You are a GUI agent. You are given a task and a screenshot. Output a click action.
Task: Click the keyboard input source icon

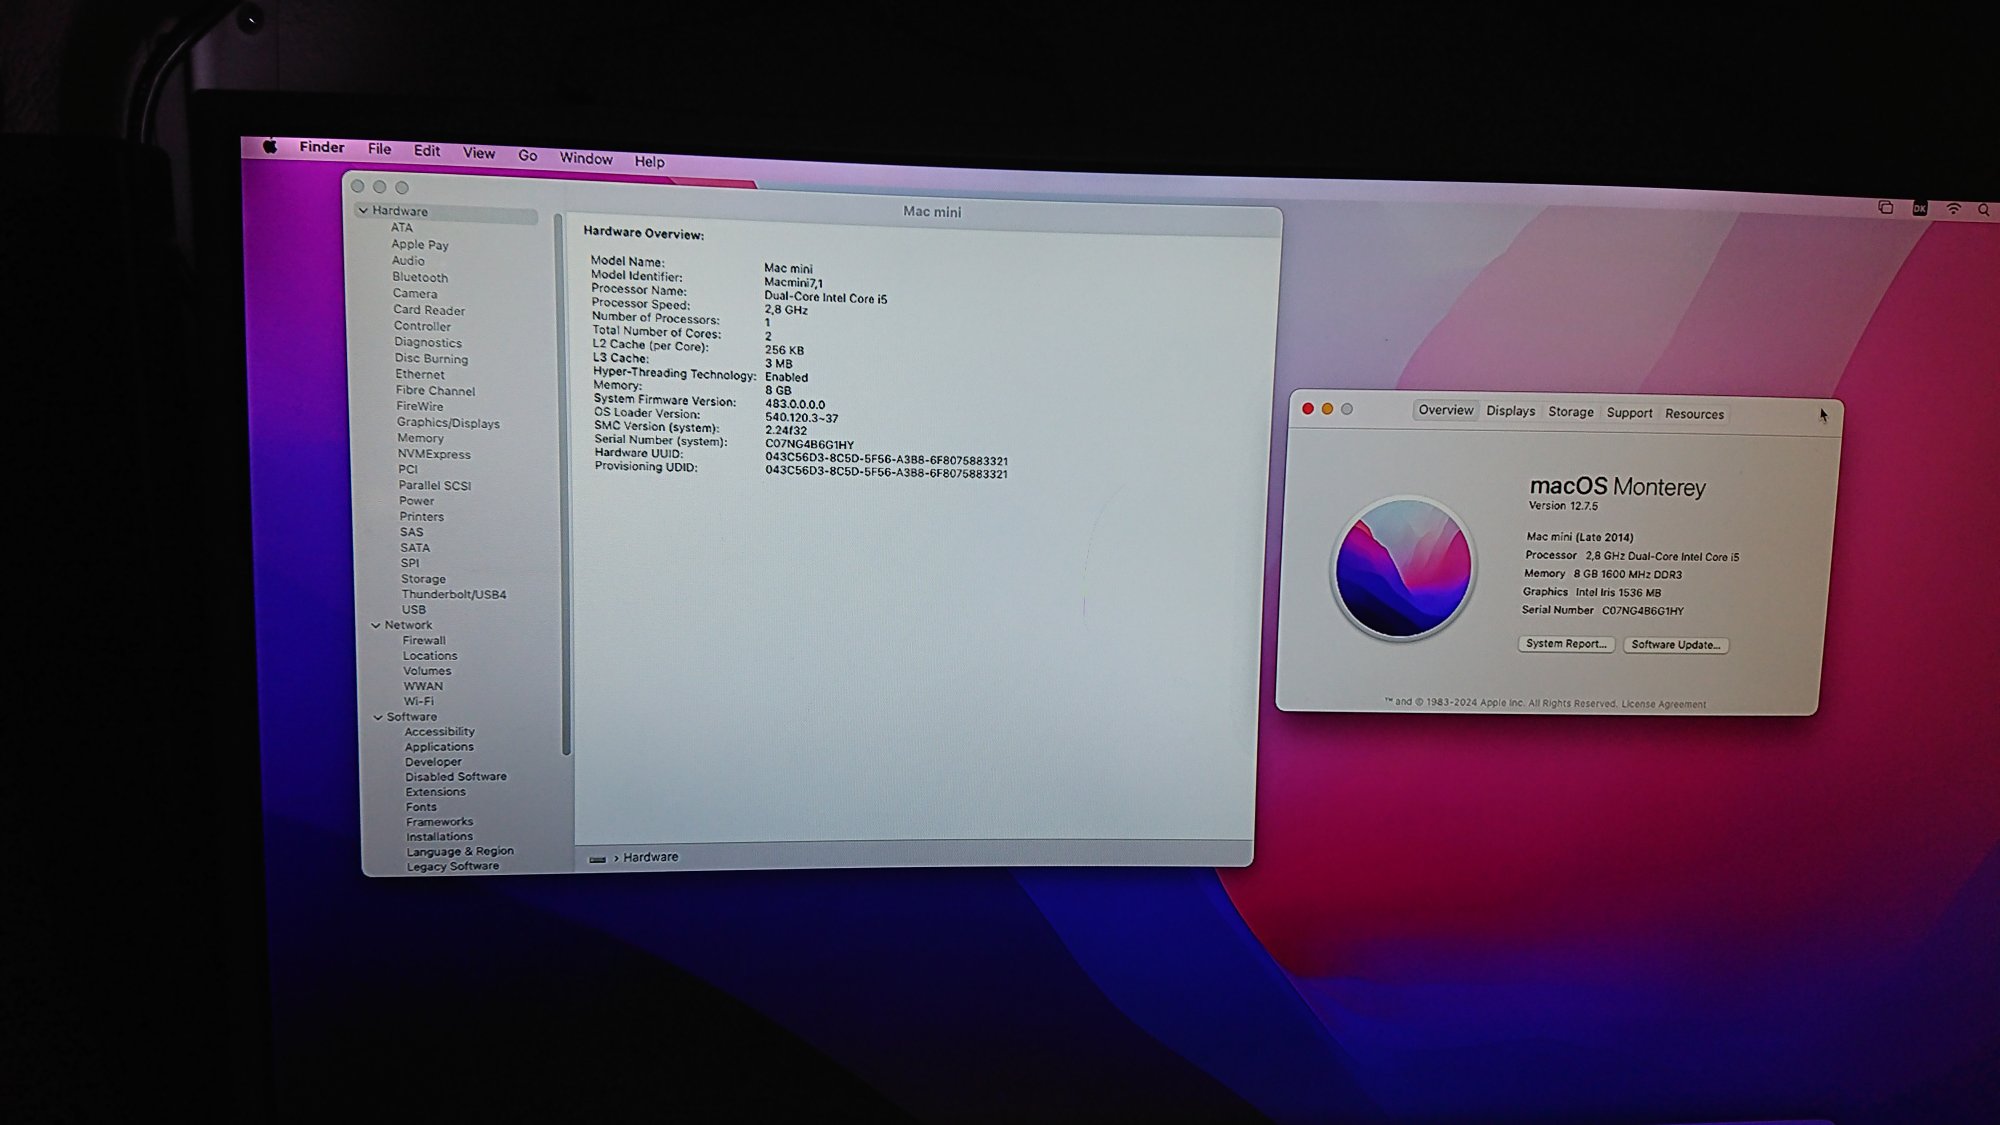click(x=1919, y=208)
